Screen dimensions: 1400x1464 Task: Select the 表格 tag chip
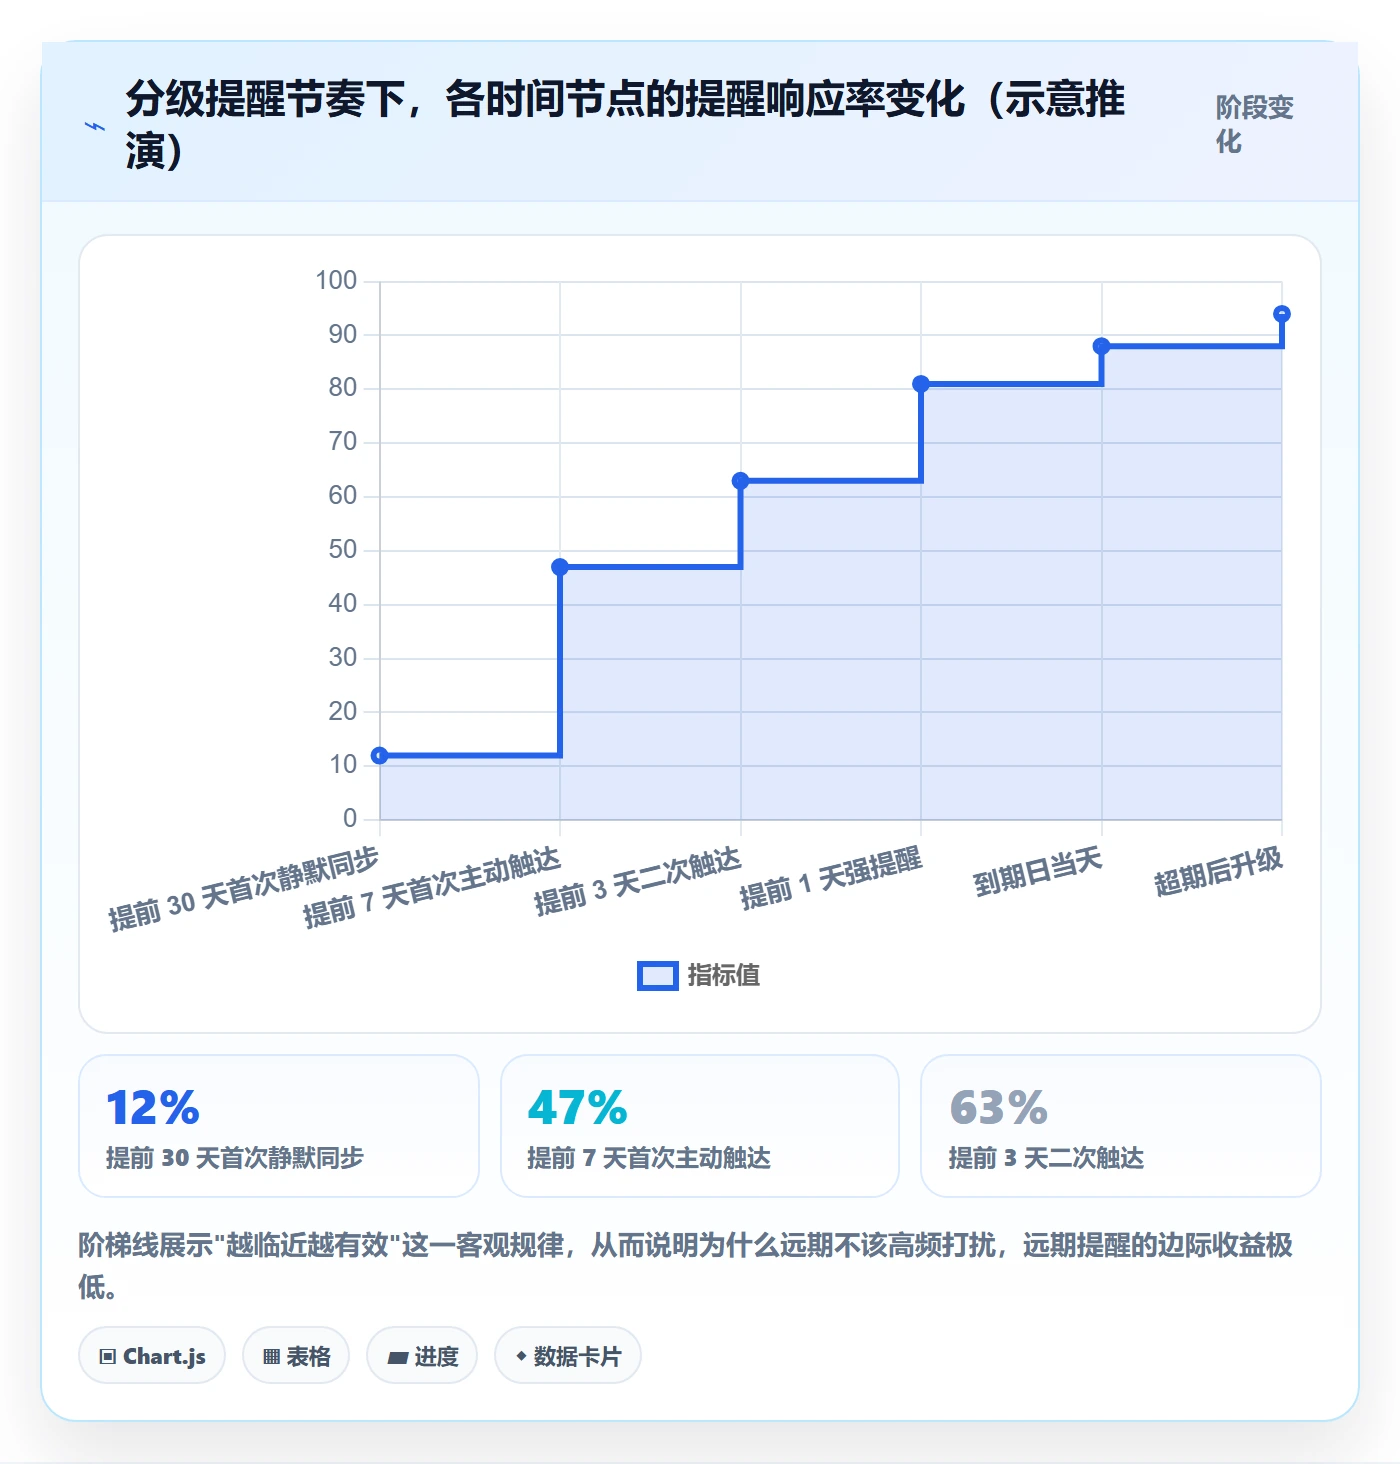click(296, 1356)
